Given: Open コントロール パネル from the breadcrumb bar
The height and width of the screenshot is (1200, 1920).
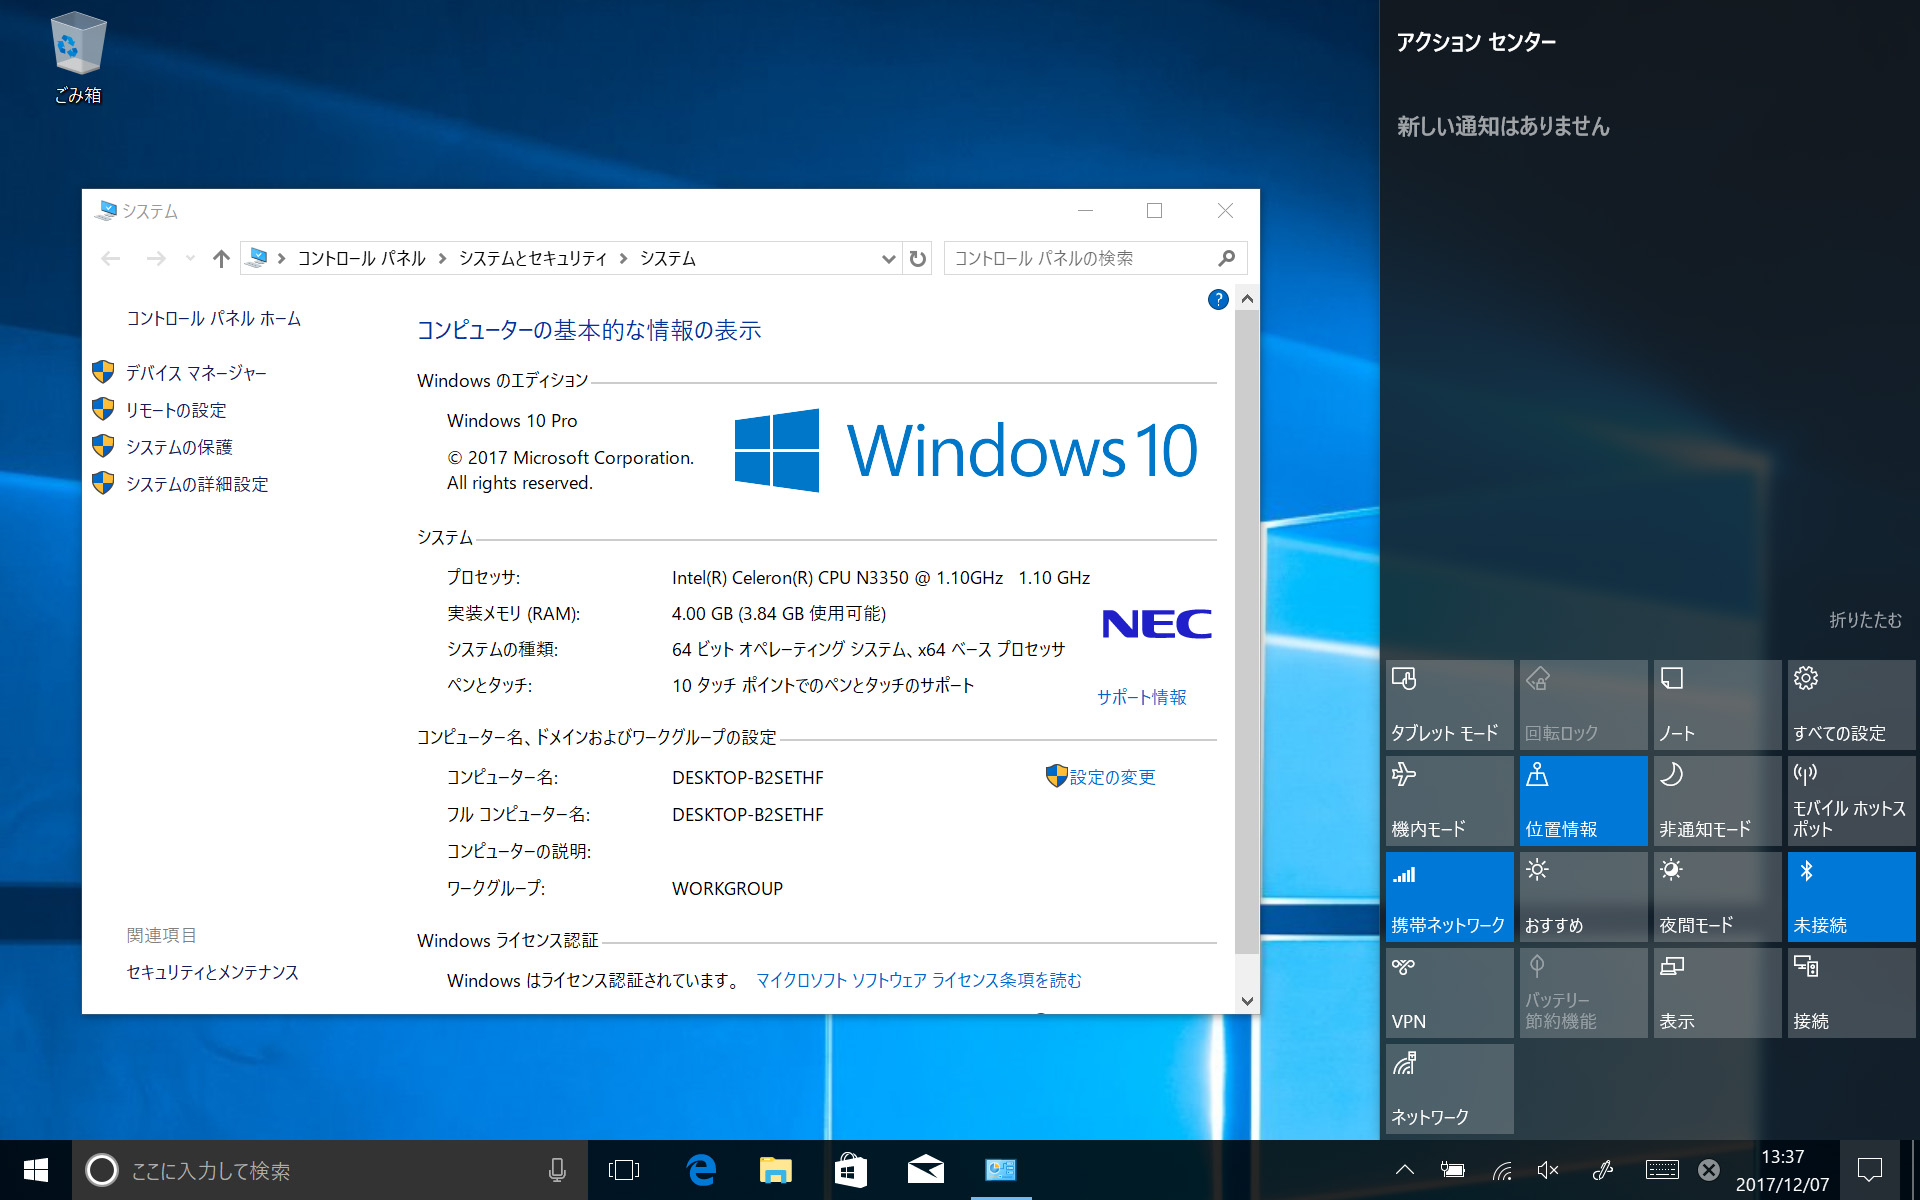Looking at the screenshot, I should 361,258.
